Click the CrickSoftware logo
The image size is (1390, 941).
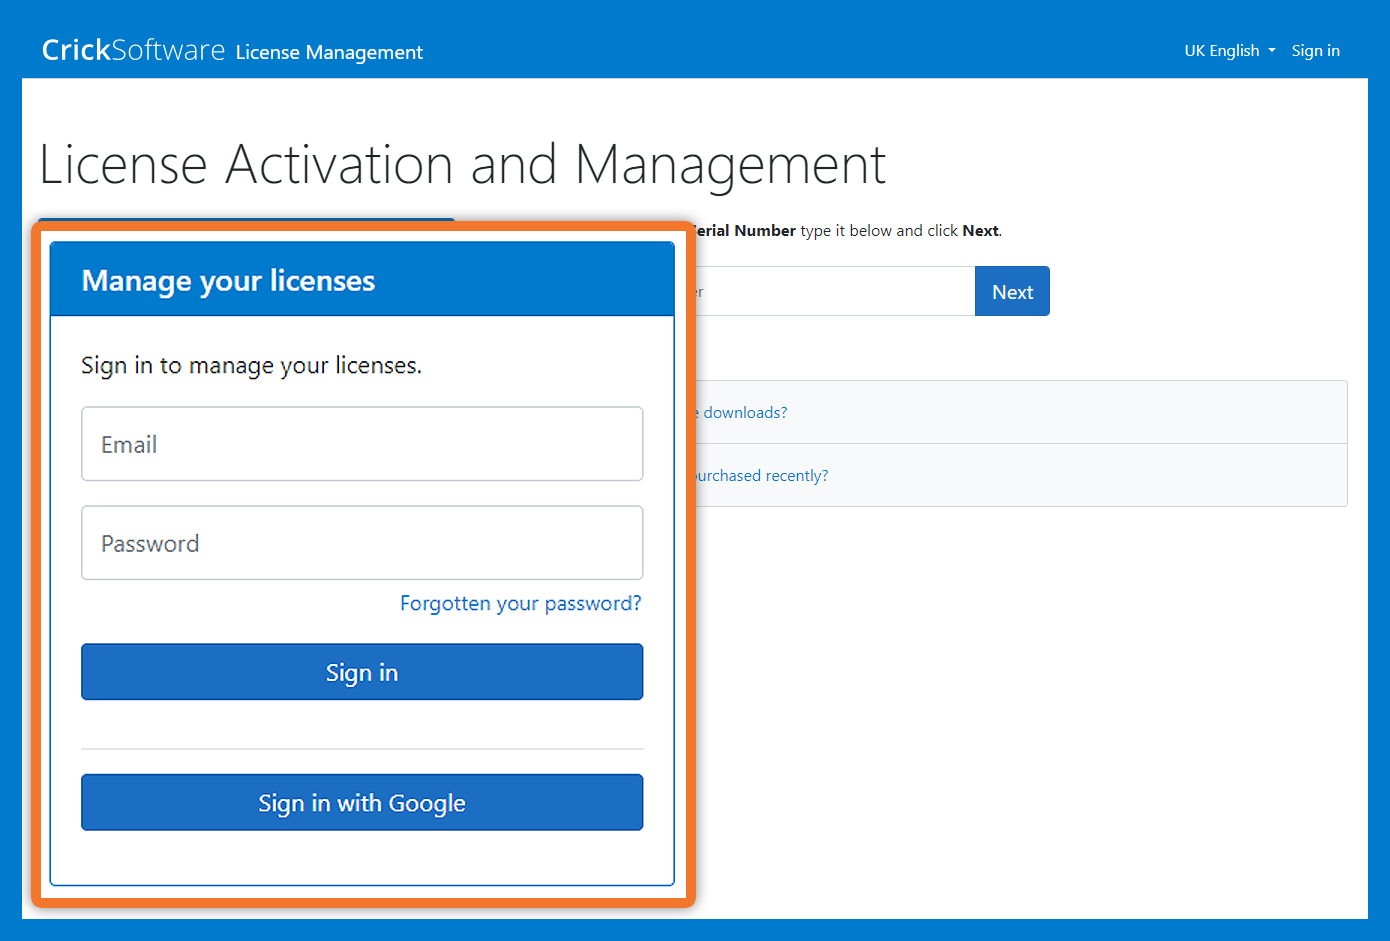pos(133,50)
